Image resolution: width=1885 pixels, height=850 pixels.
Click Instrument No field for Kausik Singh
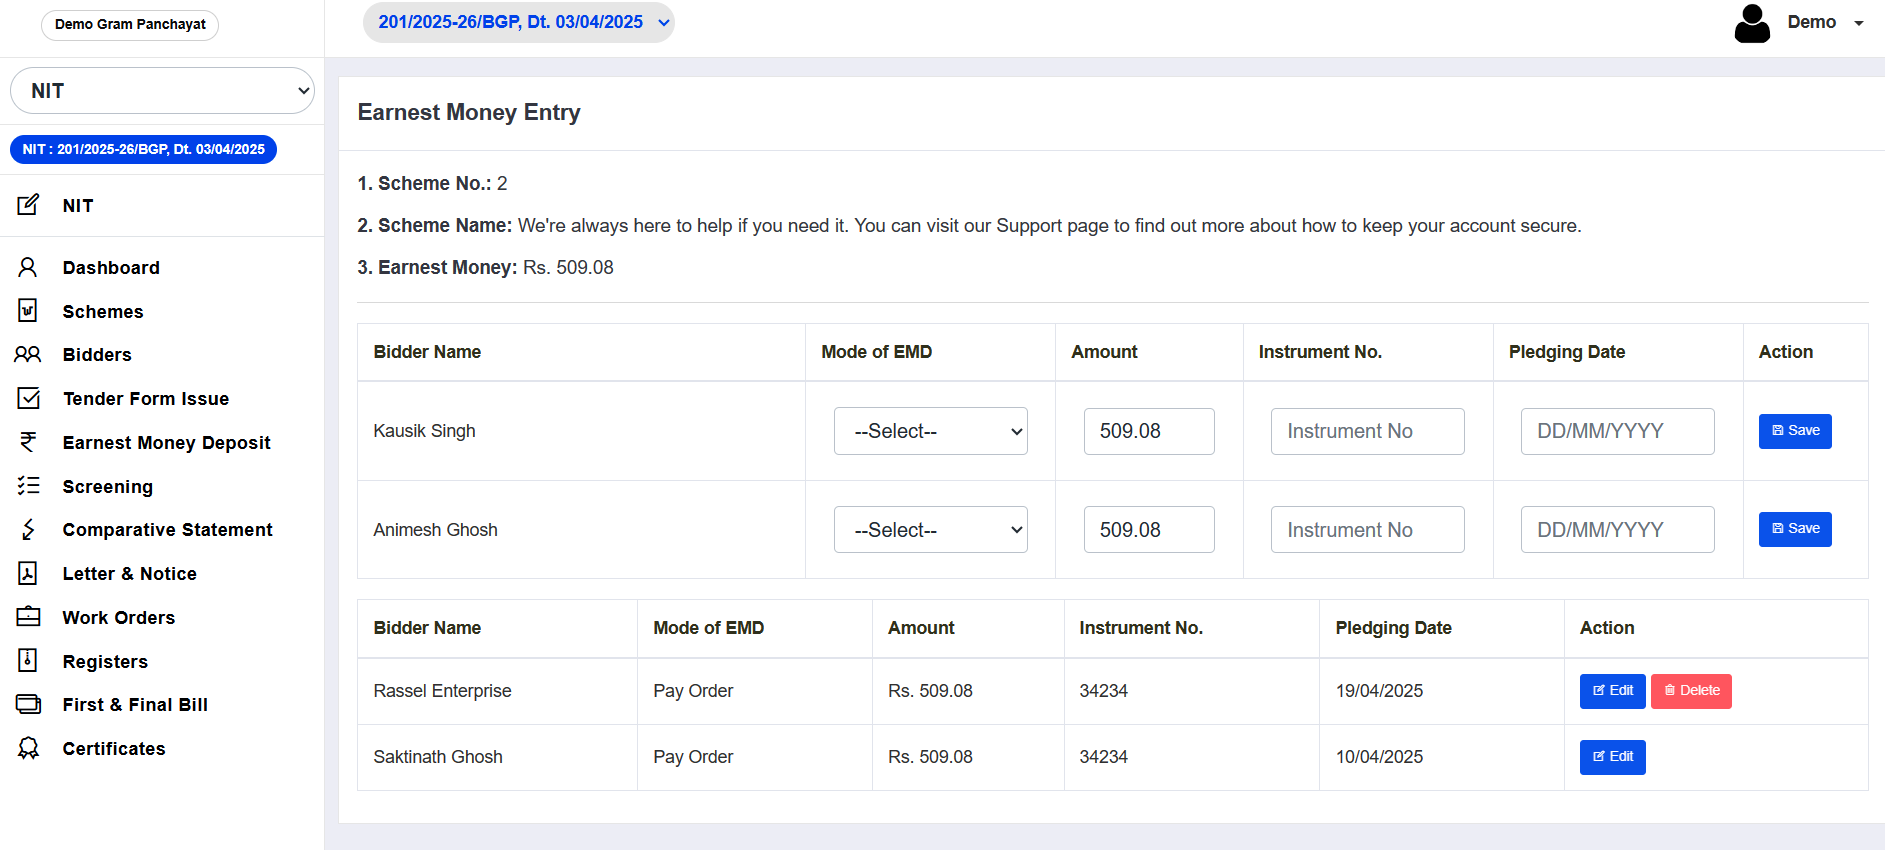(x=1367, y=431)
